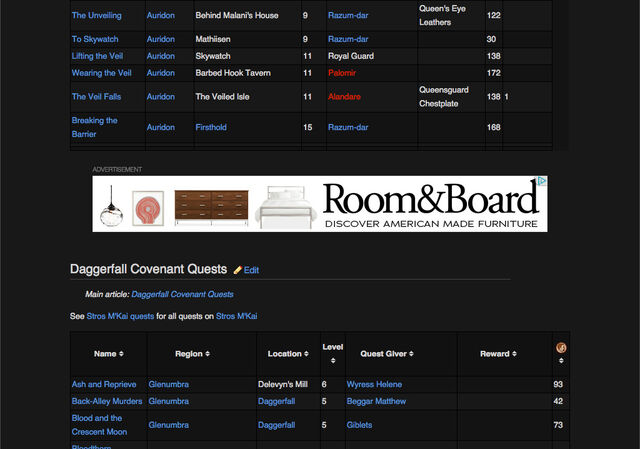Click Razum-dar in the Breaking the Barrier row

[348, 127]
